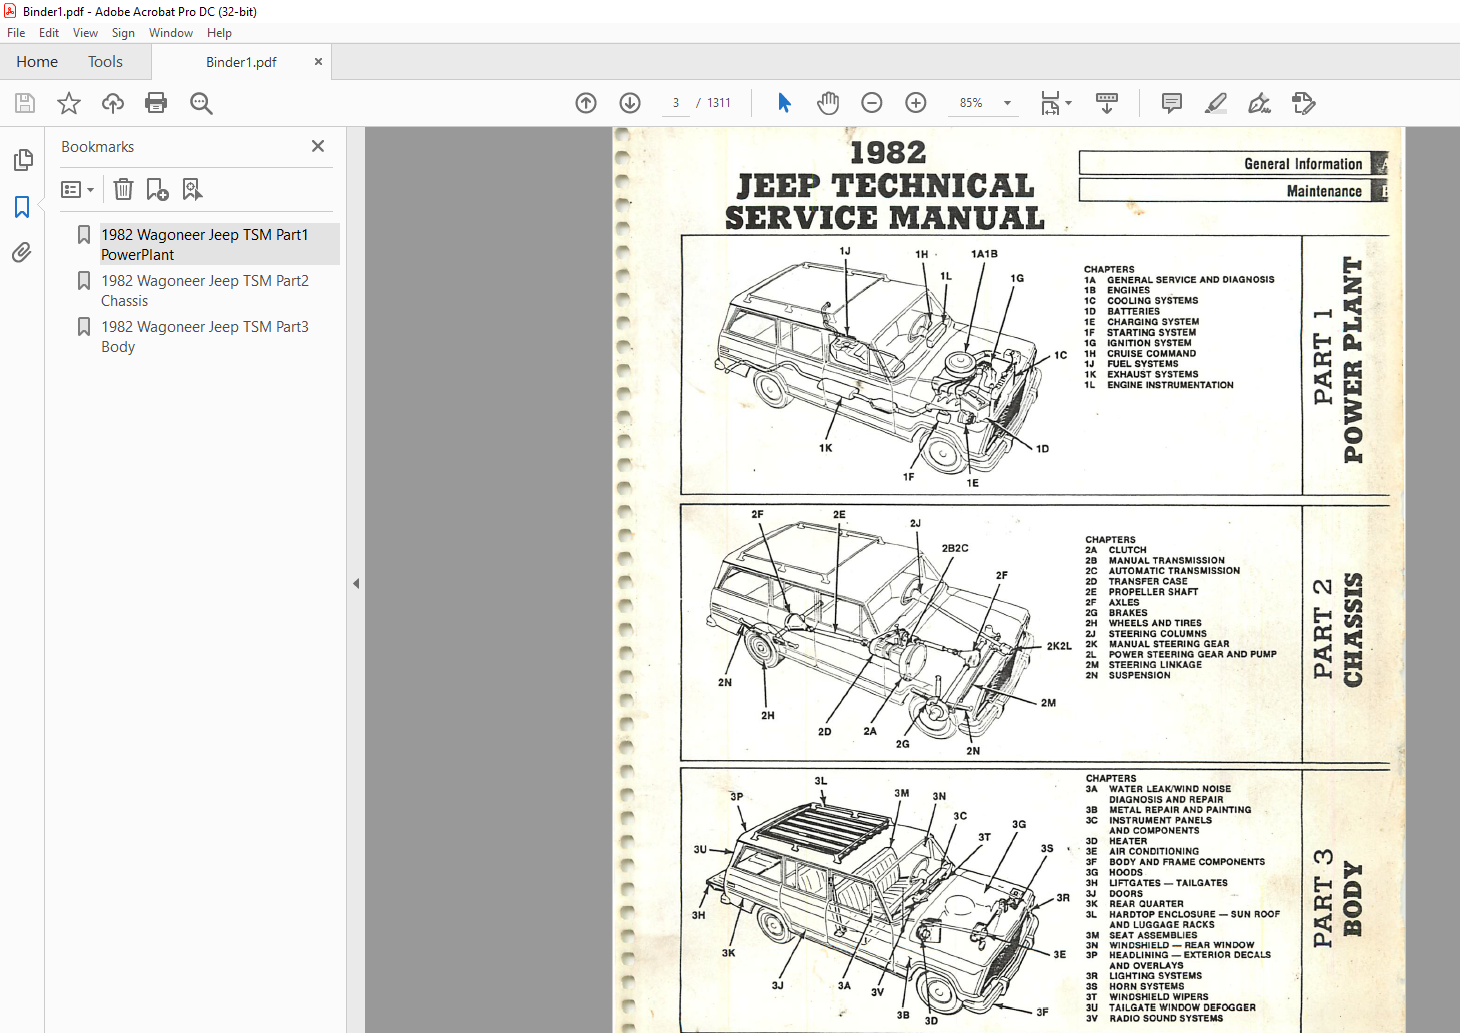Go to previous page arrow
The width and height of the screenshot is (1460, 1033).
(586, 103)
